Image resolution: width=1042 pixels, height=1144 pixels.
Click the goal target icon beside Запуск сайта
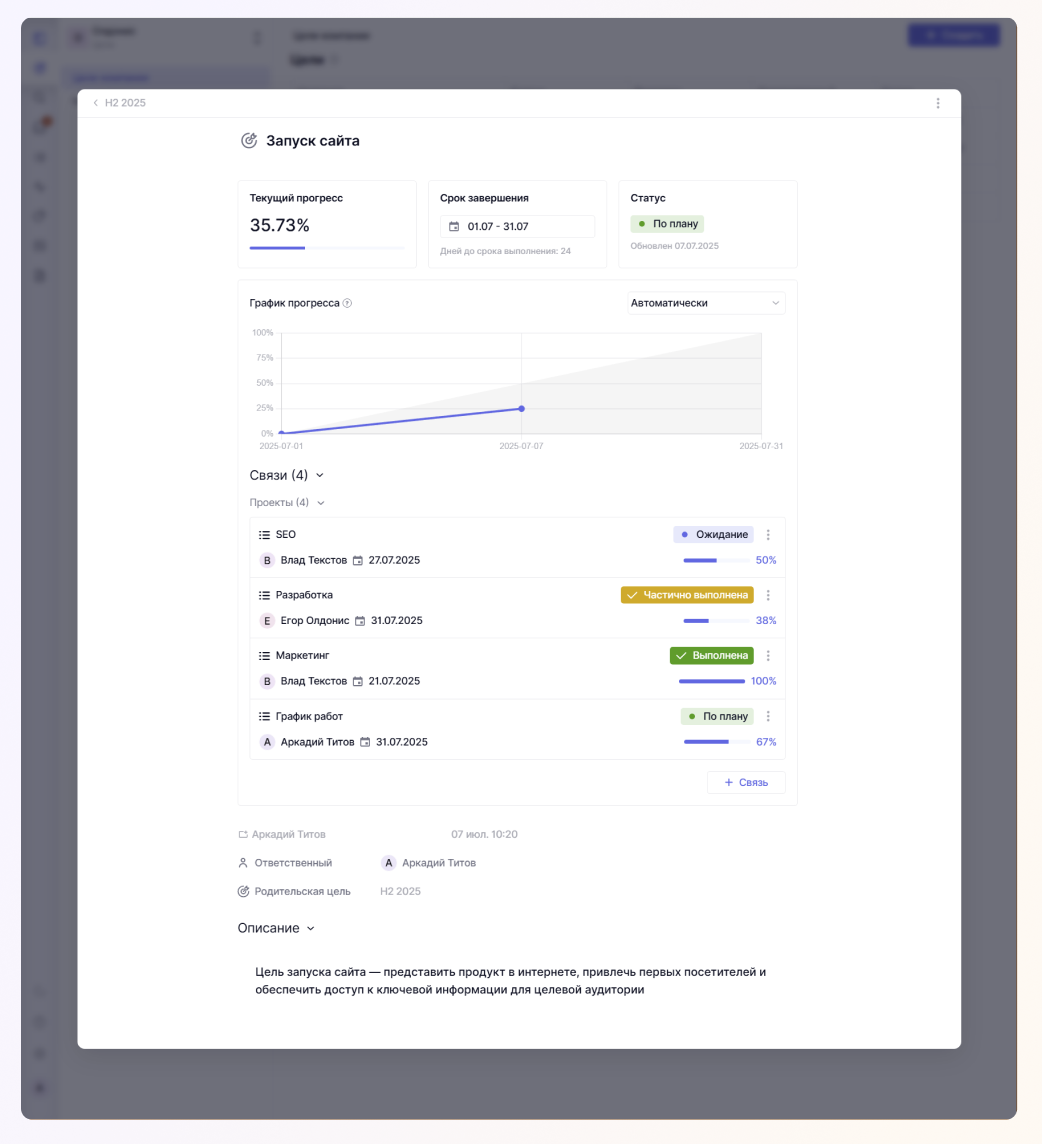(249, 141)
